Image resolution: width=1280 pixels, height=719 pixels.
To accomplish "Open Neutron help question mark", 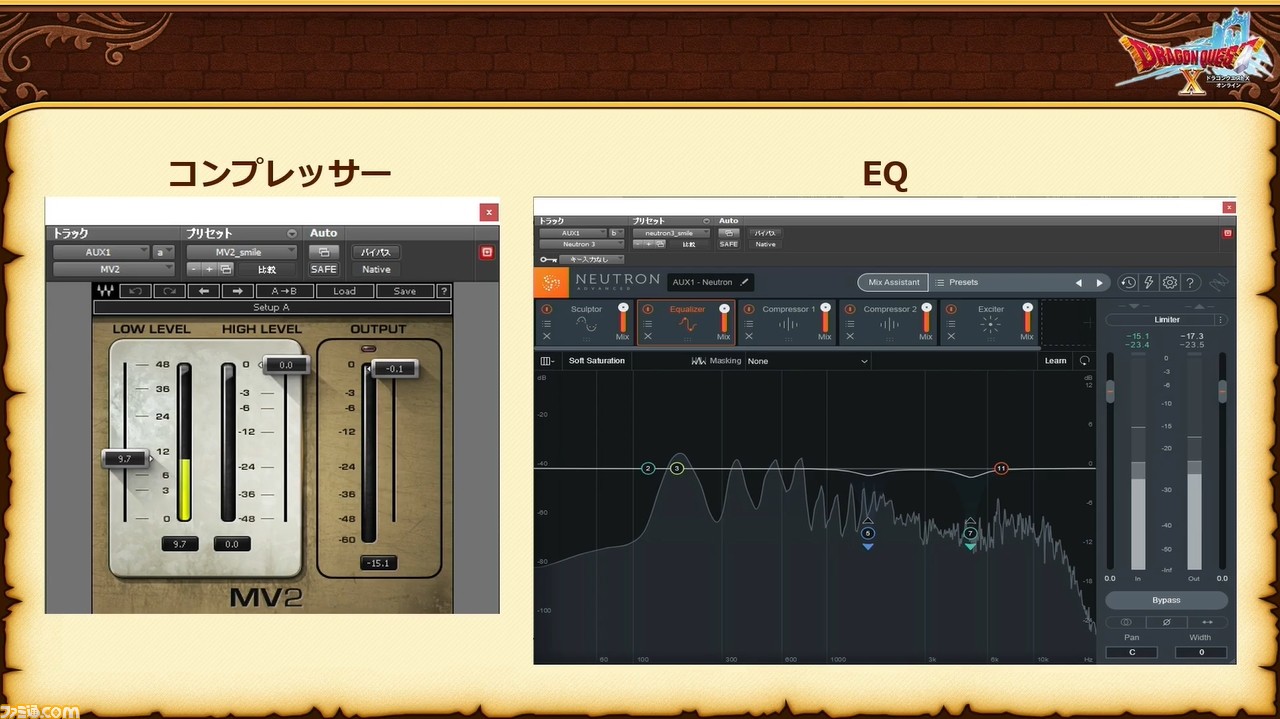I will click(1190, 283).
